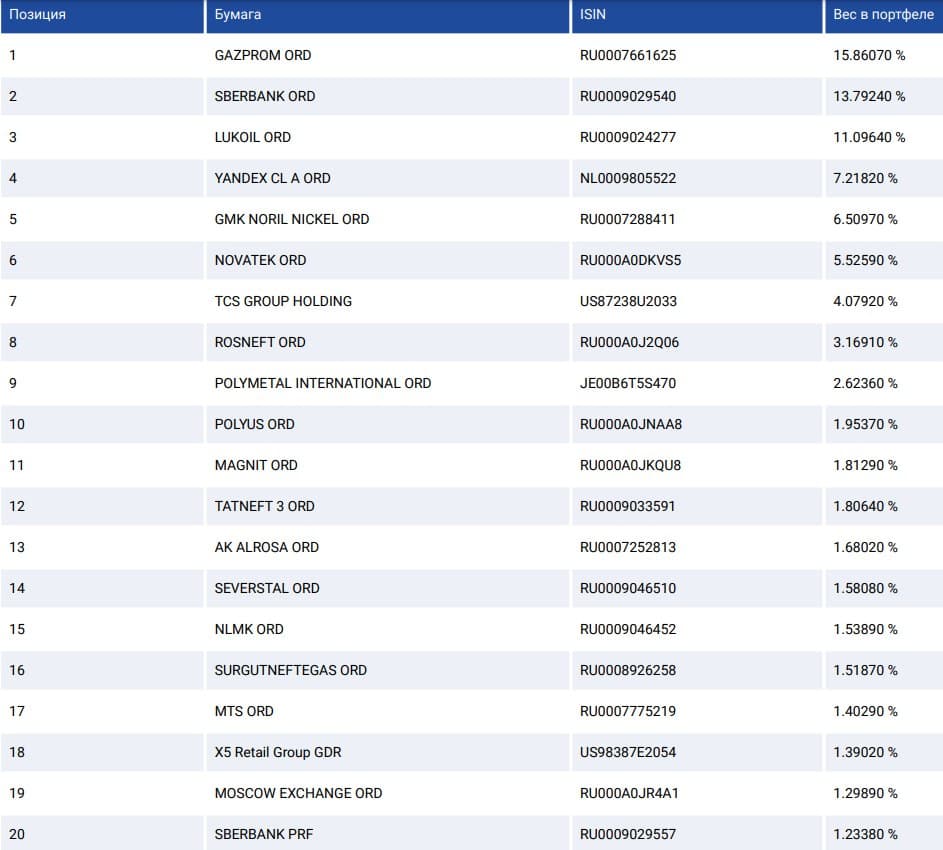Click ISIN US87238U2033

click(628, 301)
